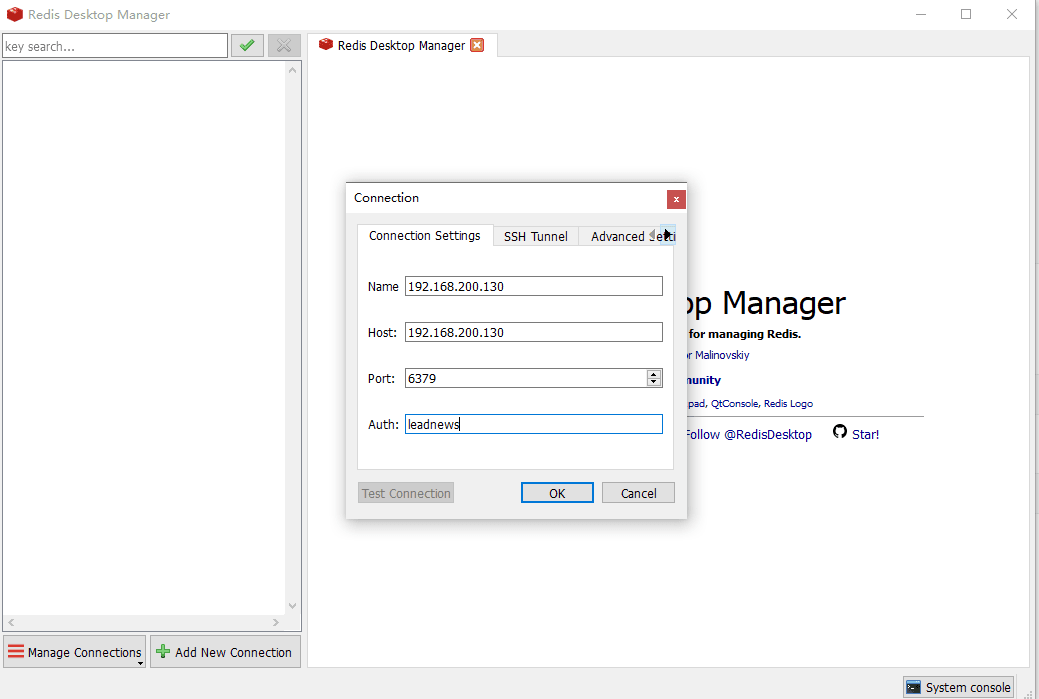Viewport: 1039px width, 699px height.
Task: Switch to the SSH Tunnel tab
Action: point(535,236)
